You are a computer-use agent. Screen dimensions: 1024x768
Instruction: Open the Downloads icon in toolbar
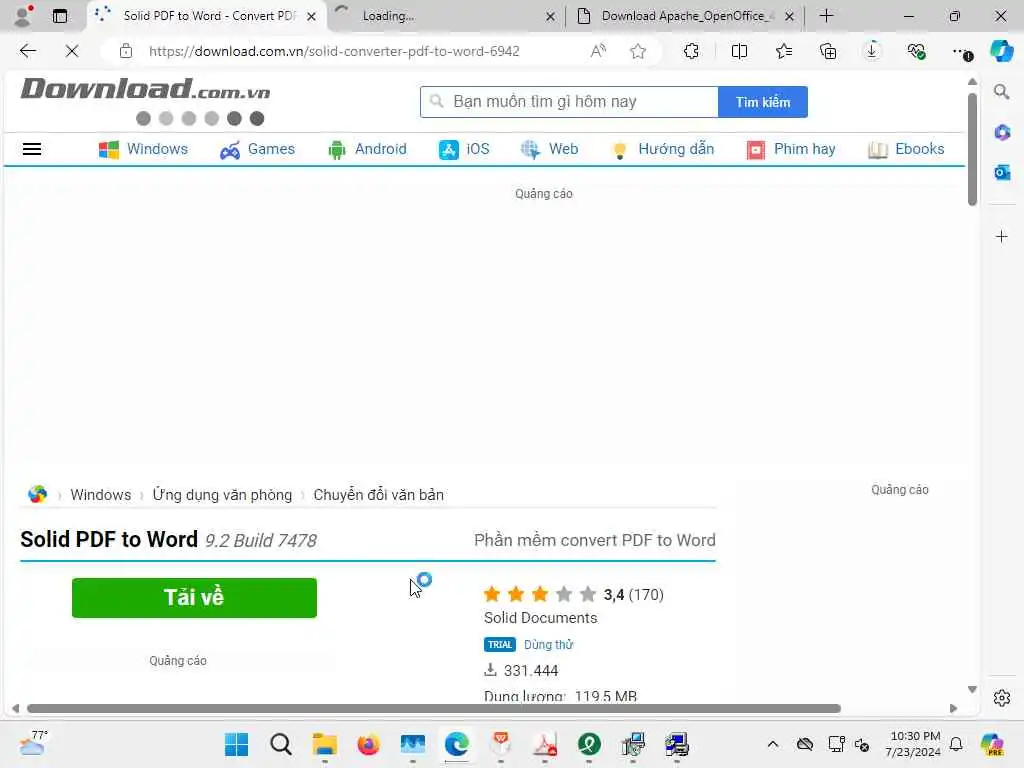872,51
